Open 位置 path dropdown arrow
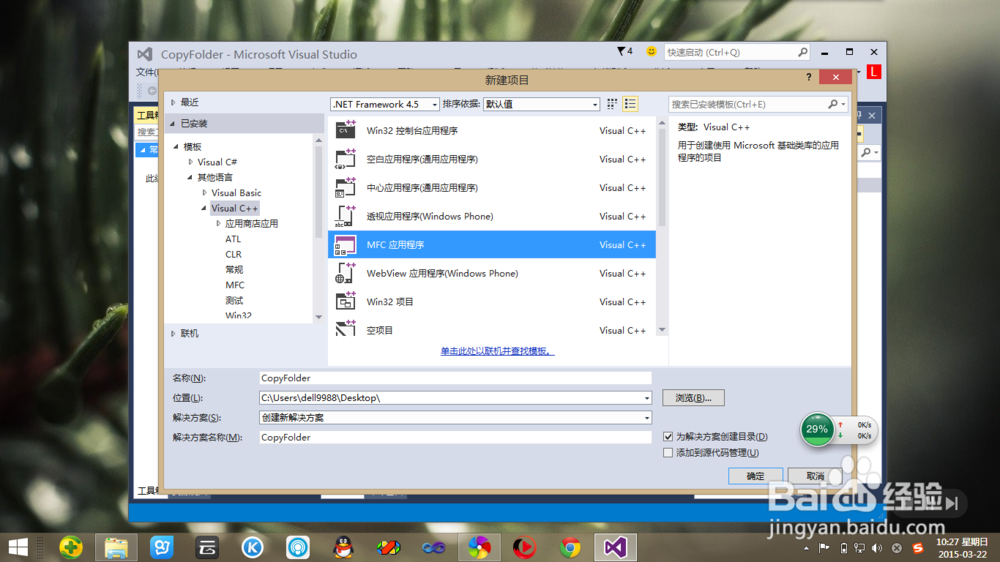The image size is (1000, 562). point(646,398)
